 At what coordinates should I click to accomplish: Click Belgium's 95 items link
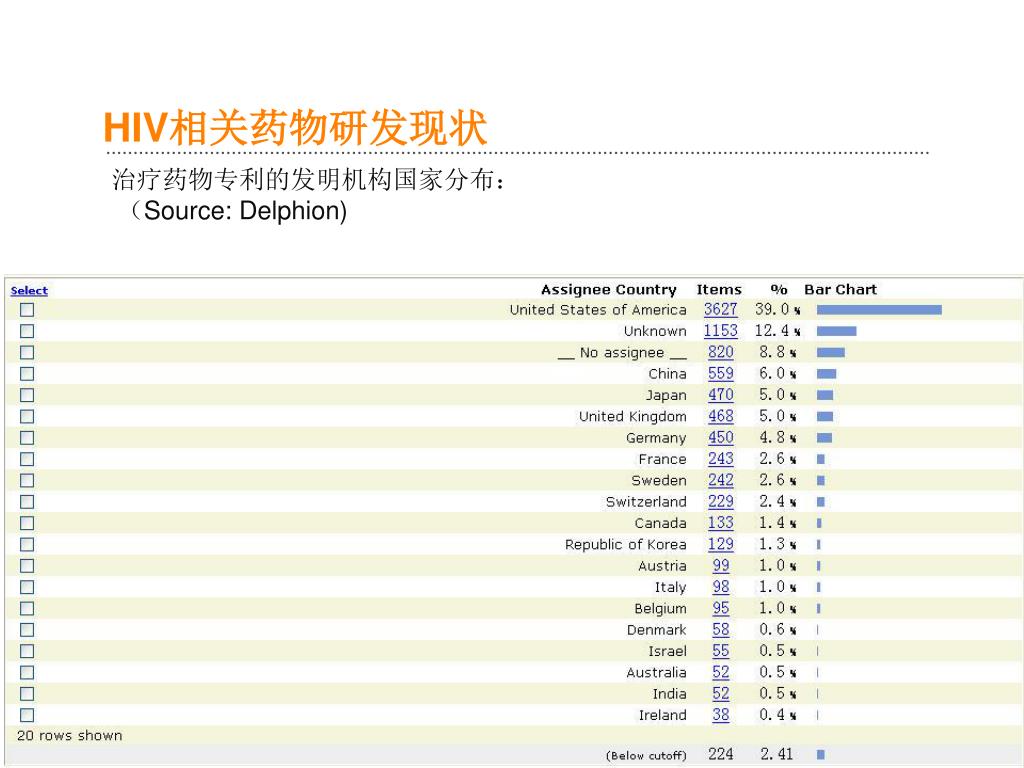(721, 609)
